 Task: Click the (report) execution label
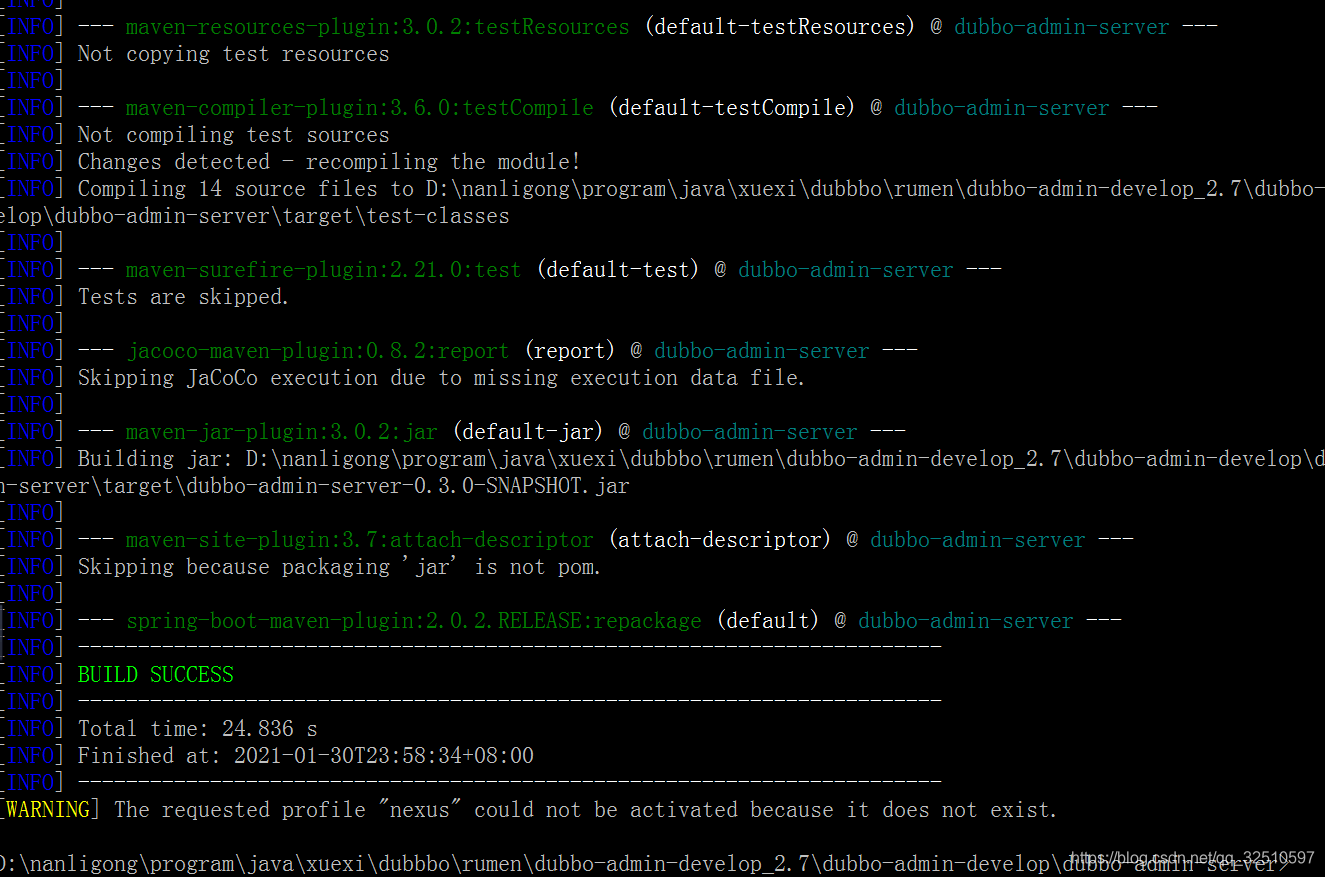(x=569, y=351)
